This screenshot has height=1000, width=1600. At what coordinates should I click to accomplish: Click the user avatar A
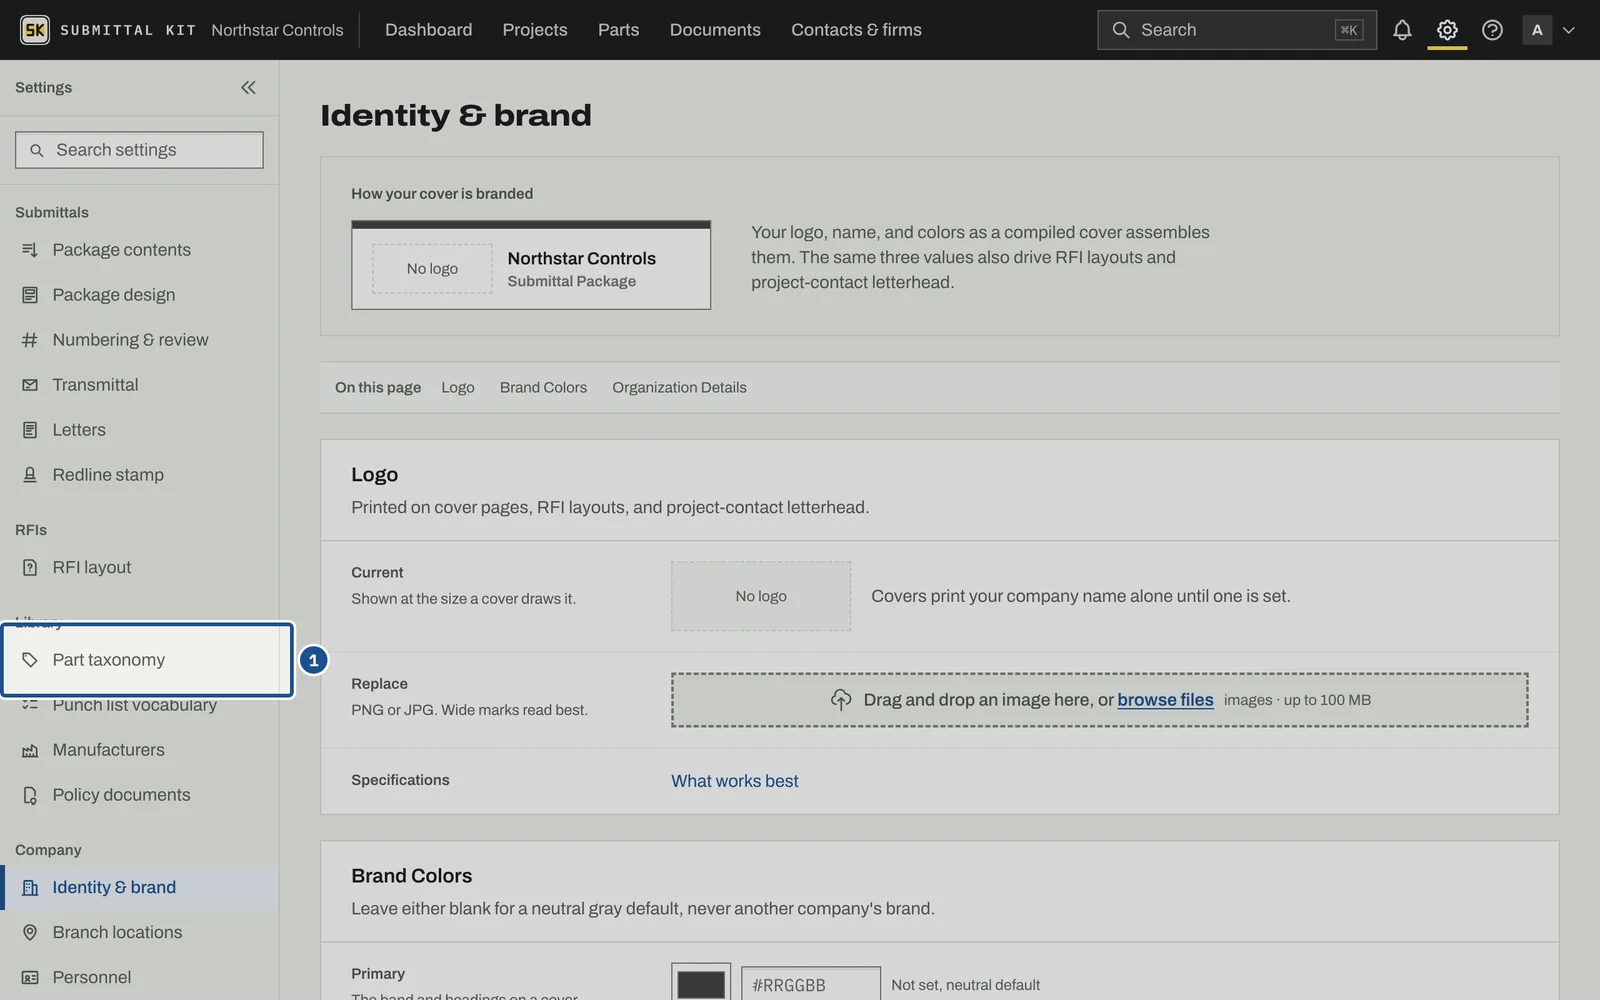(x=1537, y=30)
